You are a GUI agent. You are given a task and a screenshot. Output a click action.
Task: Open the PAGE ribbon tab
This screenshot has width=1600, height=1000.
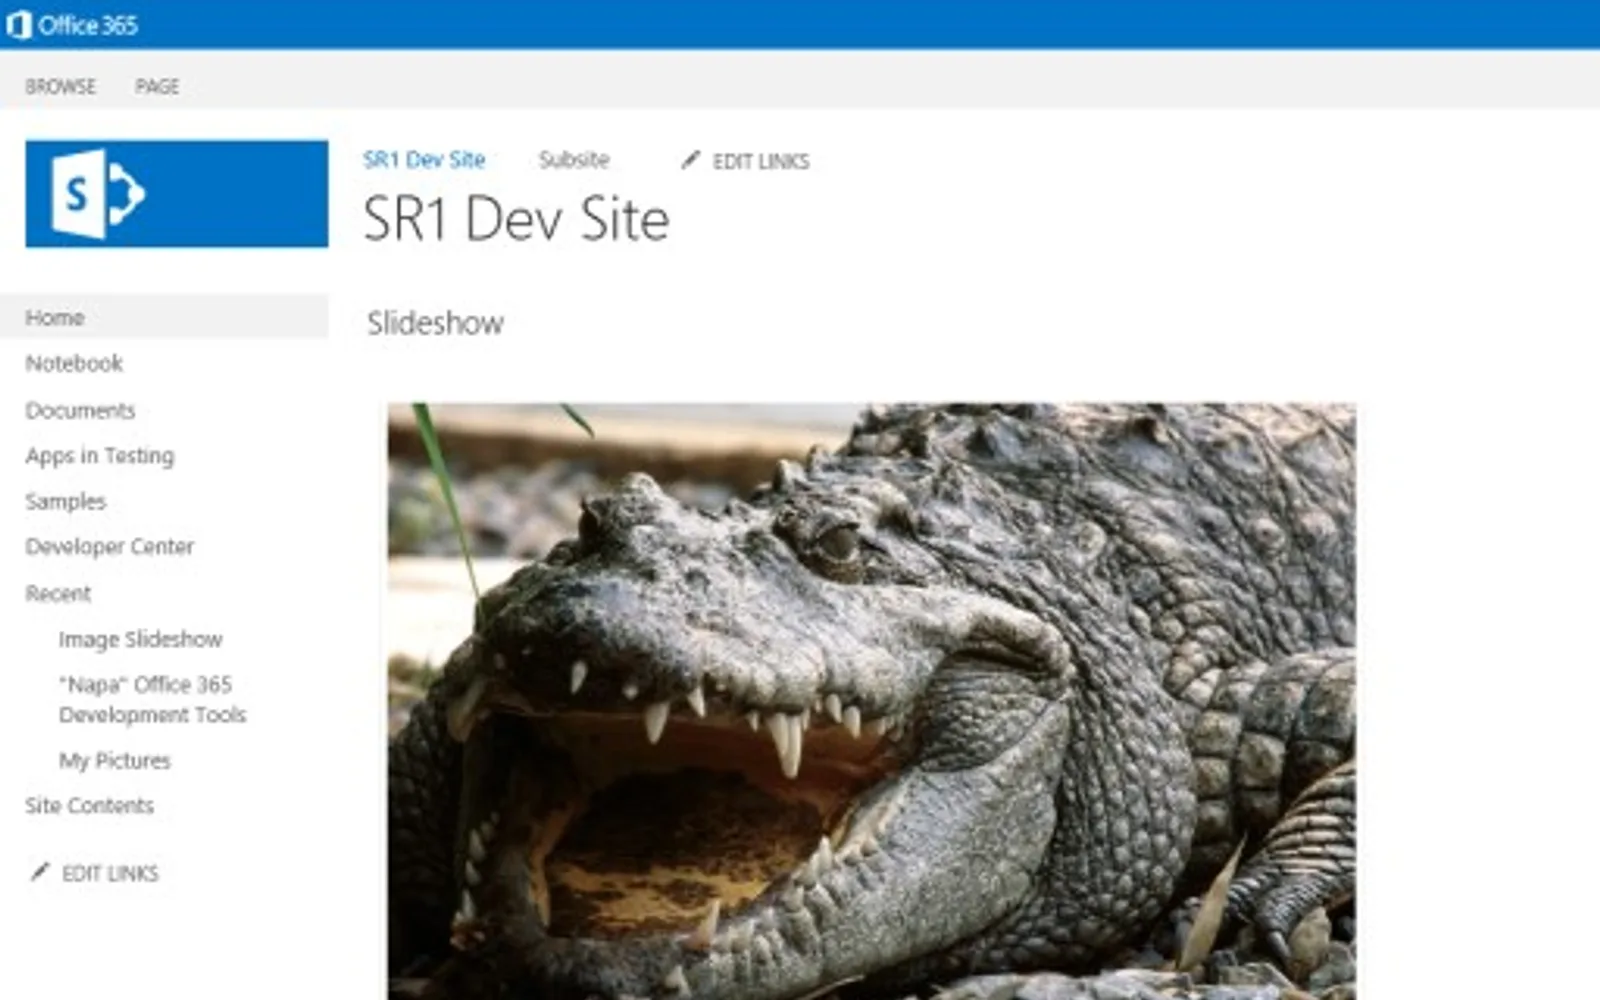pyautogui.click(x=158, y=87)
